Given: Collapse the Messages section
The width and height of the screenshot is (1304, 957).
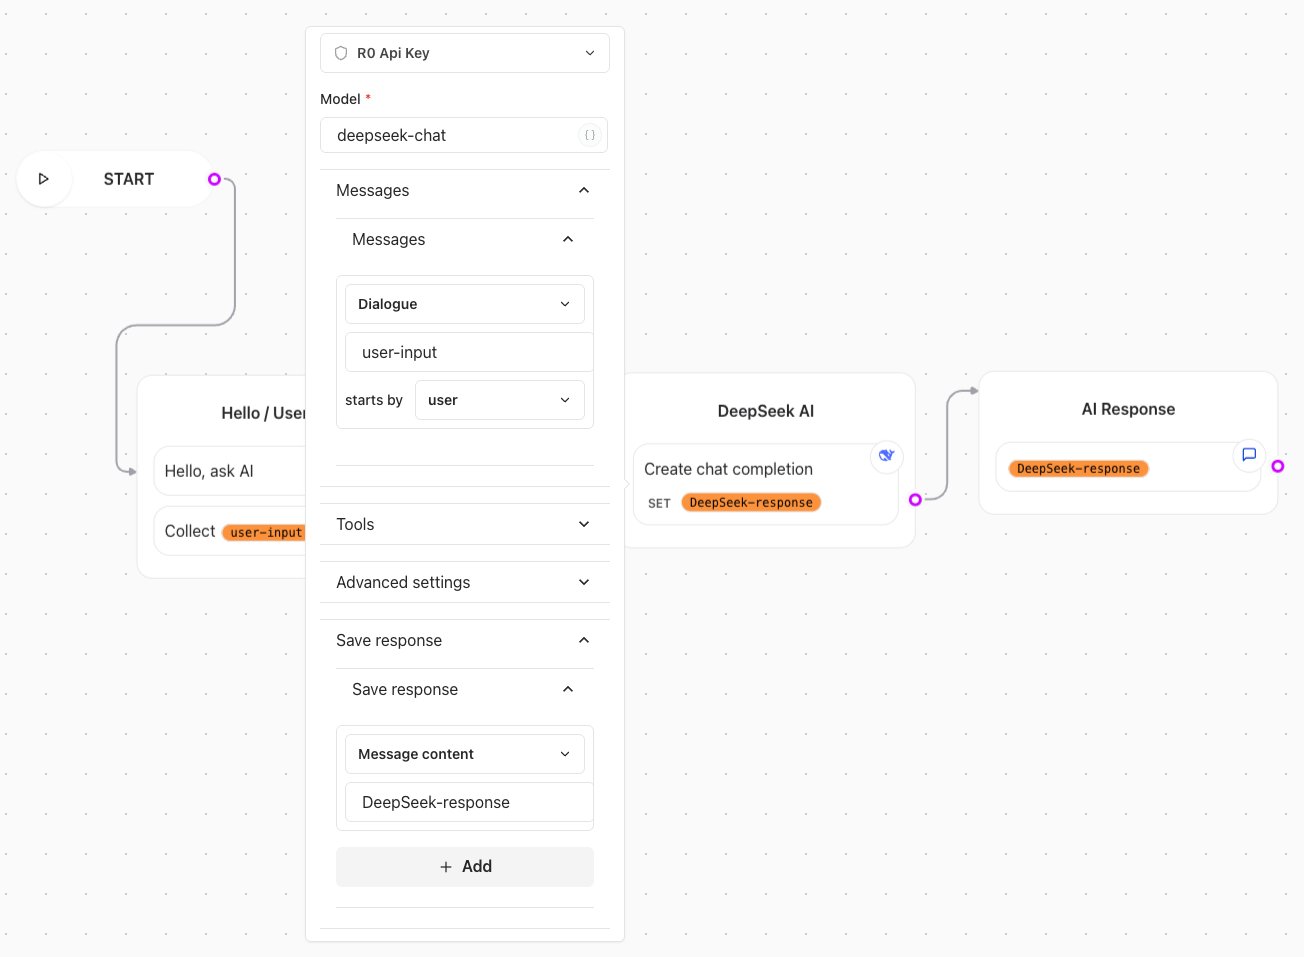Looking at the screenshot, I should [x=583, y=190].
